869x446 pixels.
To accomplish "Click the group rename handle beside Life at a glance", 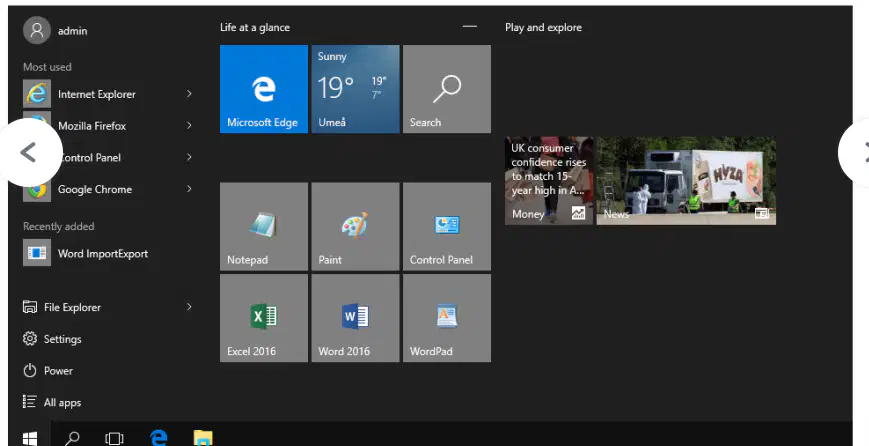I will pos(469,27).
